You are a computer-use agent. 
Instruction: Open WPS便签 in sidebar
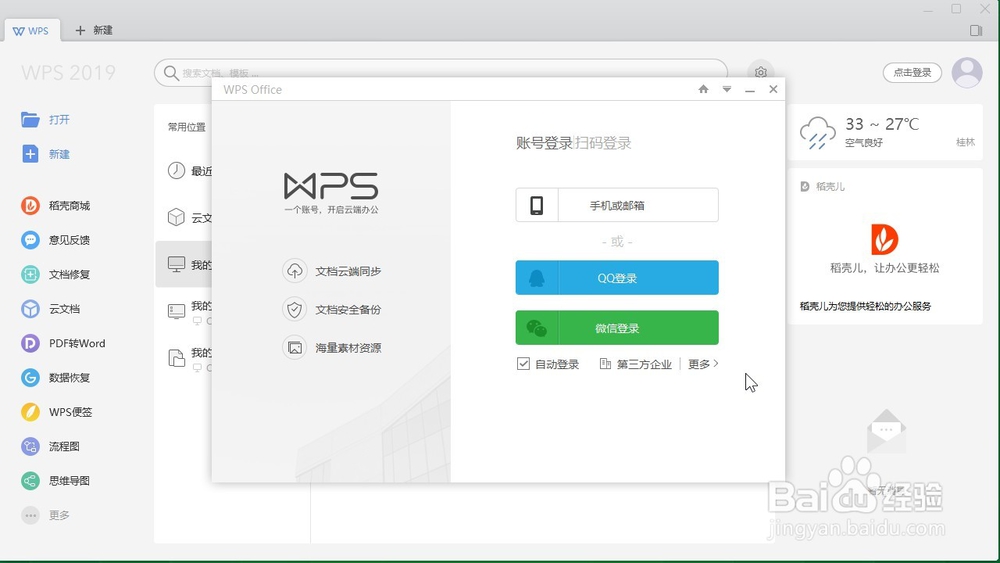57,412
